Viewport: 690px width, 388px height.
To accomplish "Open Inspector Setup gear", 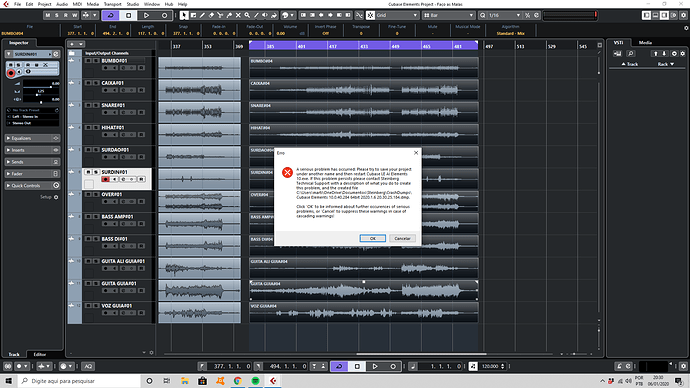I will [x=56, y=197].
